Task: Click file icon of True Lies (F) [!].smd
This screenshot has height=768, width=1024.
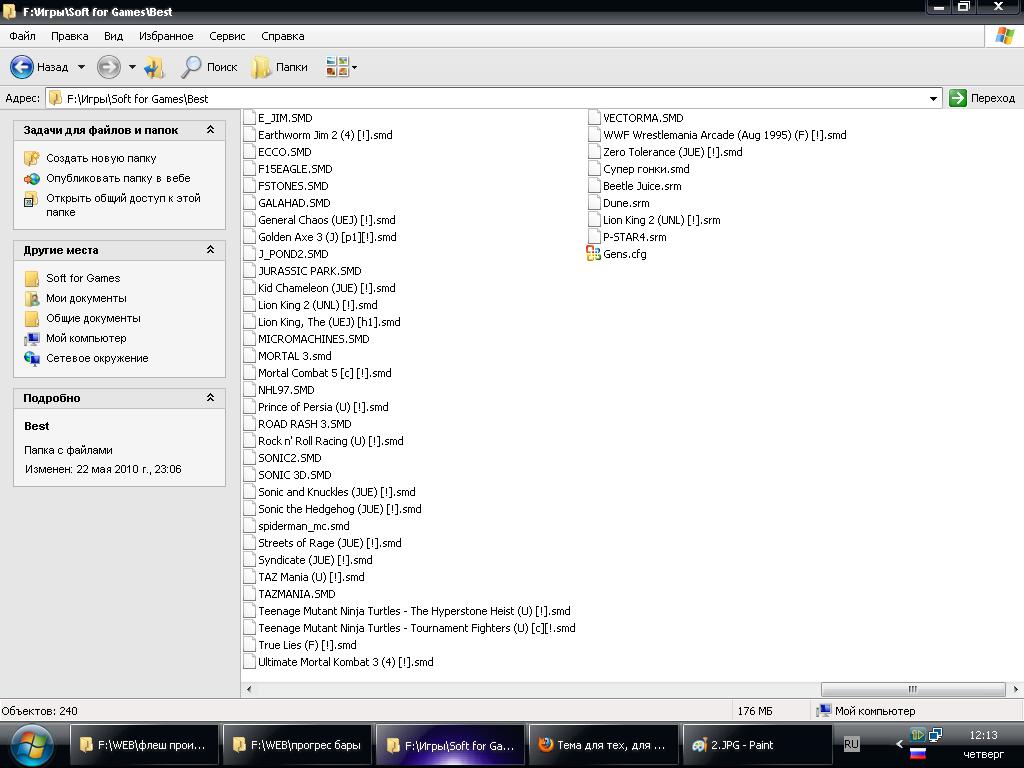Action: click(249, 645)
